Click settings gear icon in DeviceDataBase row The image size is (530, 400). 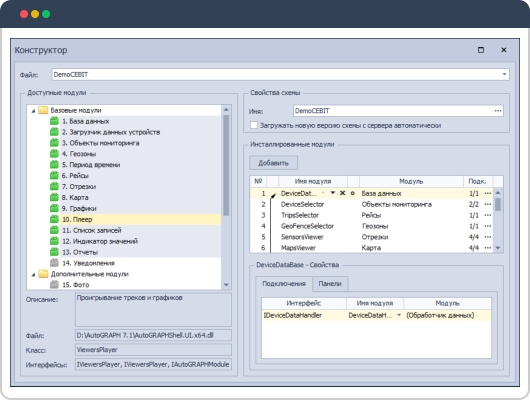[353, 193]
